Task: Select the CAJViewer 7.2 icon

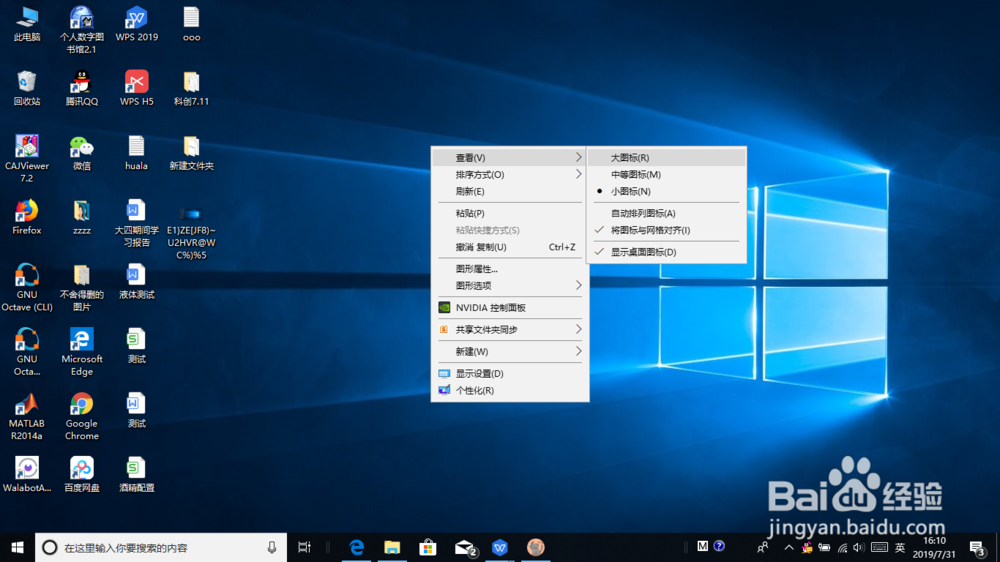Action: tap(27, 159)
